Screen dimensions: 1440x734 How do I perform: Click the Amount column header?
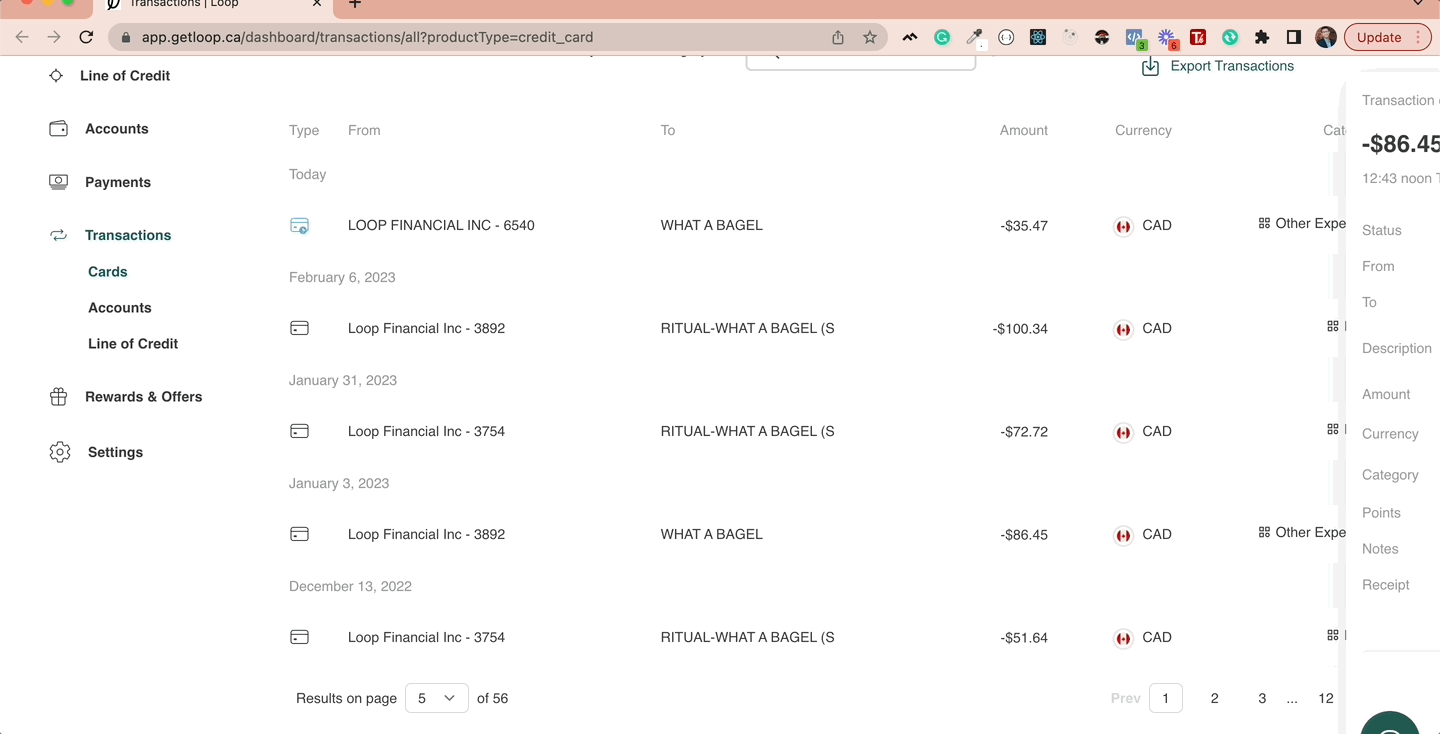click(1024, 131)
